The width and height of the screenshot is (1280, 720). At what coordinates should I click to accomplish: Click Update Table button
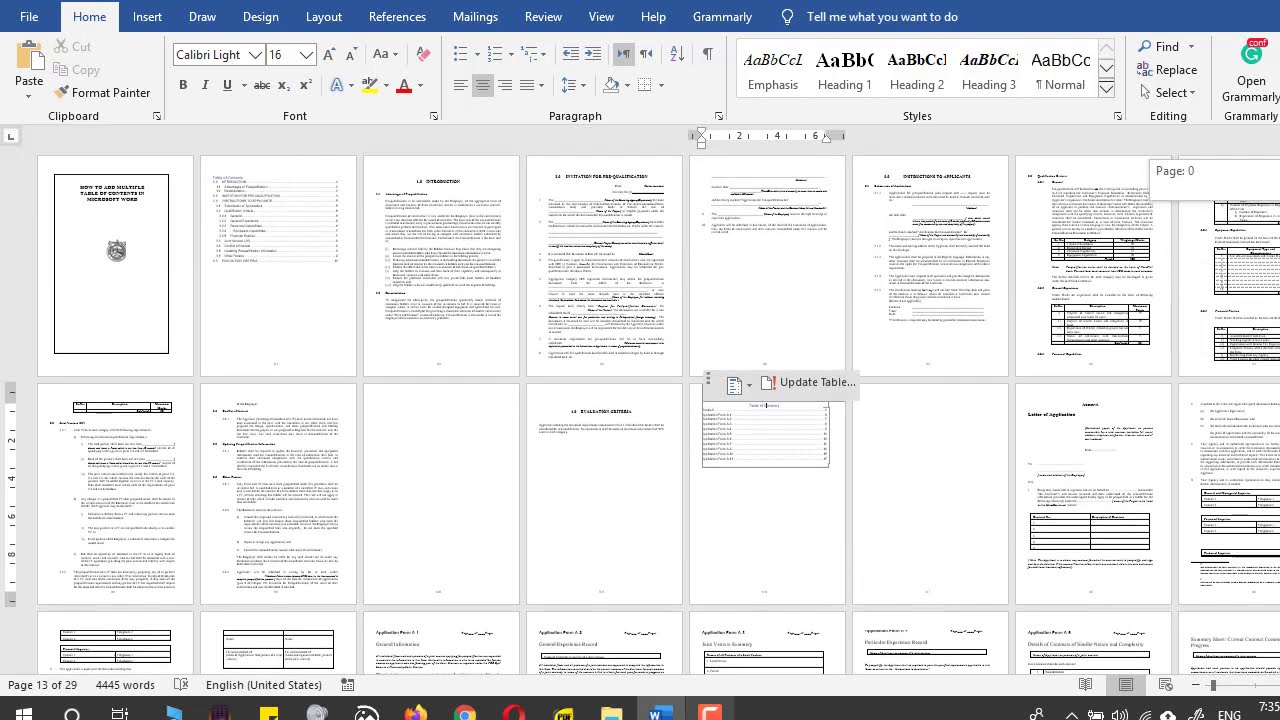(x=807, y=382)
